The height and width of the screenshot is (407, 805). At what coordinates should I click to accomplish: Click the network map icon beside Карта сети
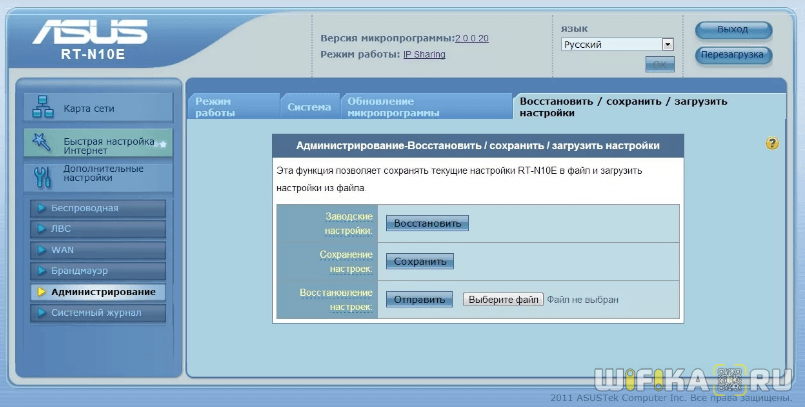pos(43,107)
